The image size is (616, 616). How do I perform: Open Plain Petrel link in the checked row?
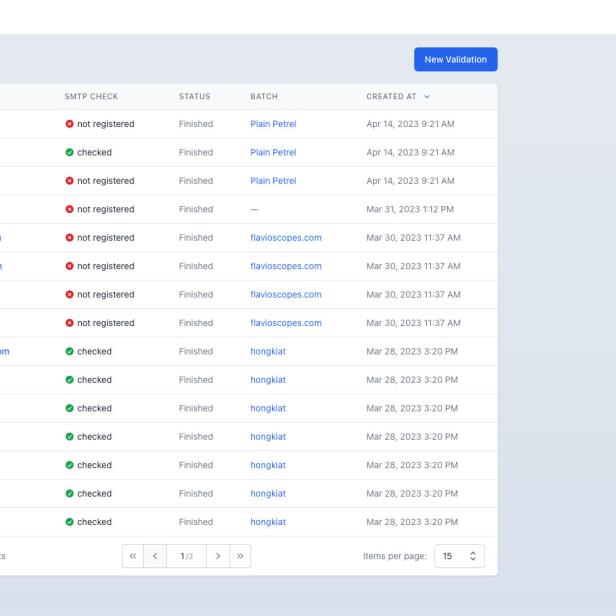pyautogui.click(x=273, y=152)
